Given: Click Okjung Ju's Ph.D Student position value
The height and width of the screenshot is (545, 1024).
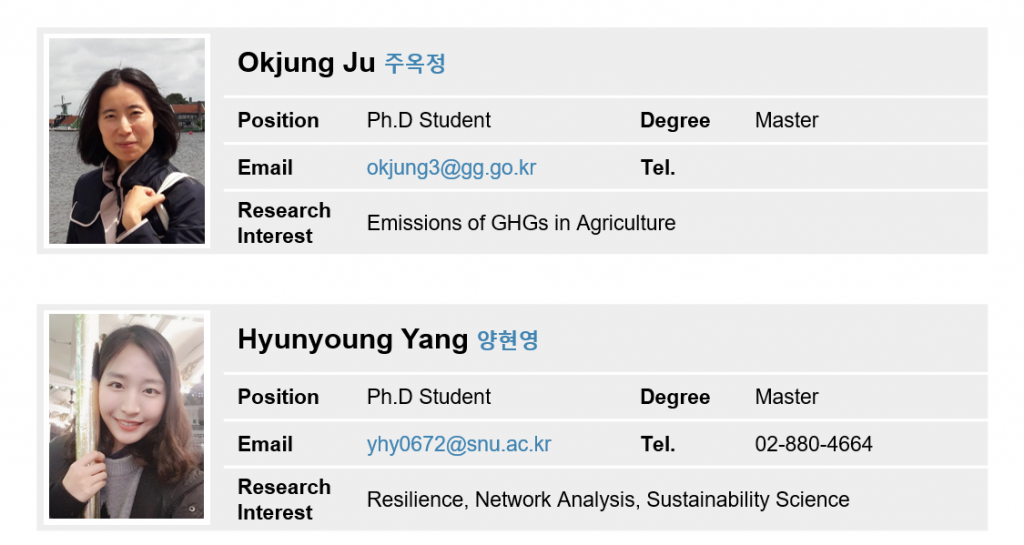Looking at the screenshot, I should [x=428, y=120].
